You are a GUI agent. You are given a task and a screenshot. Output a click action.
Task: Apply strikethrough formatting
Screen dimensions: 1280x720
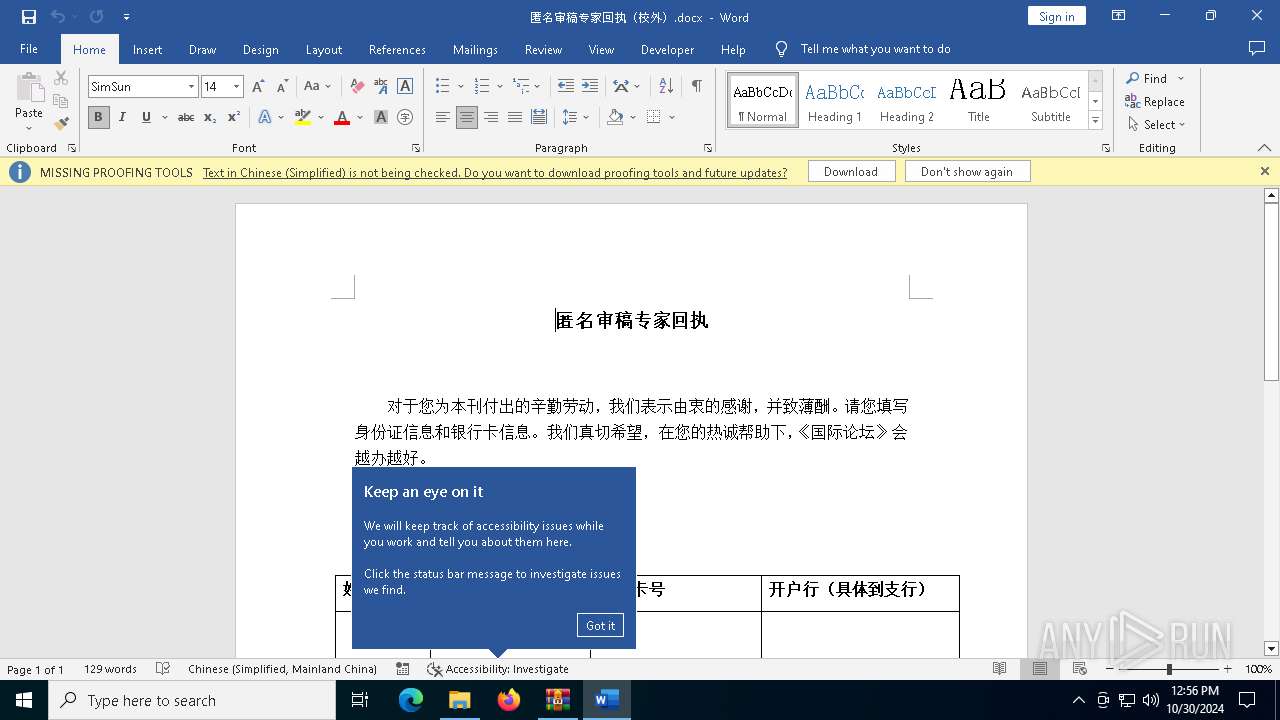[186, 117]
